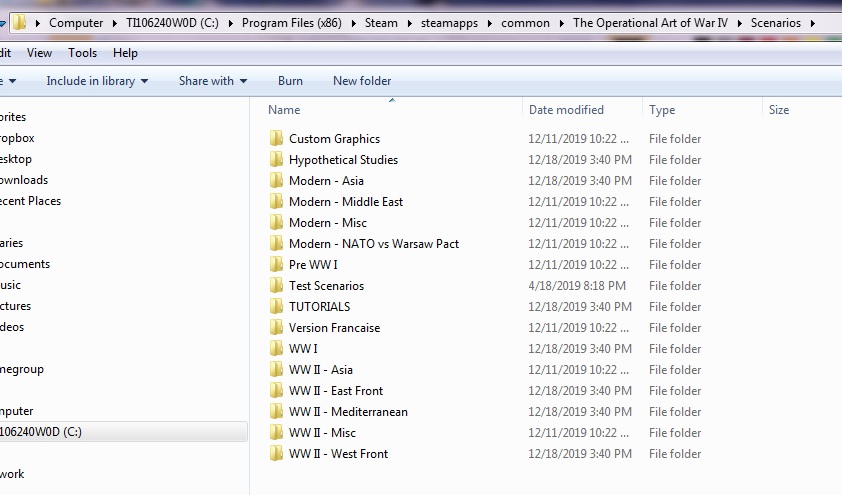Sort by the Type column header

(x=662, y=110)
